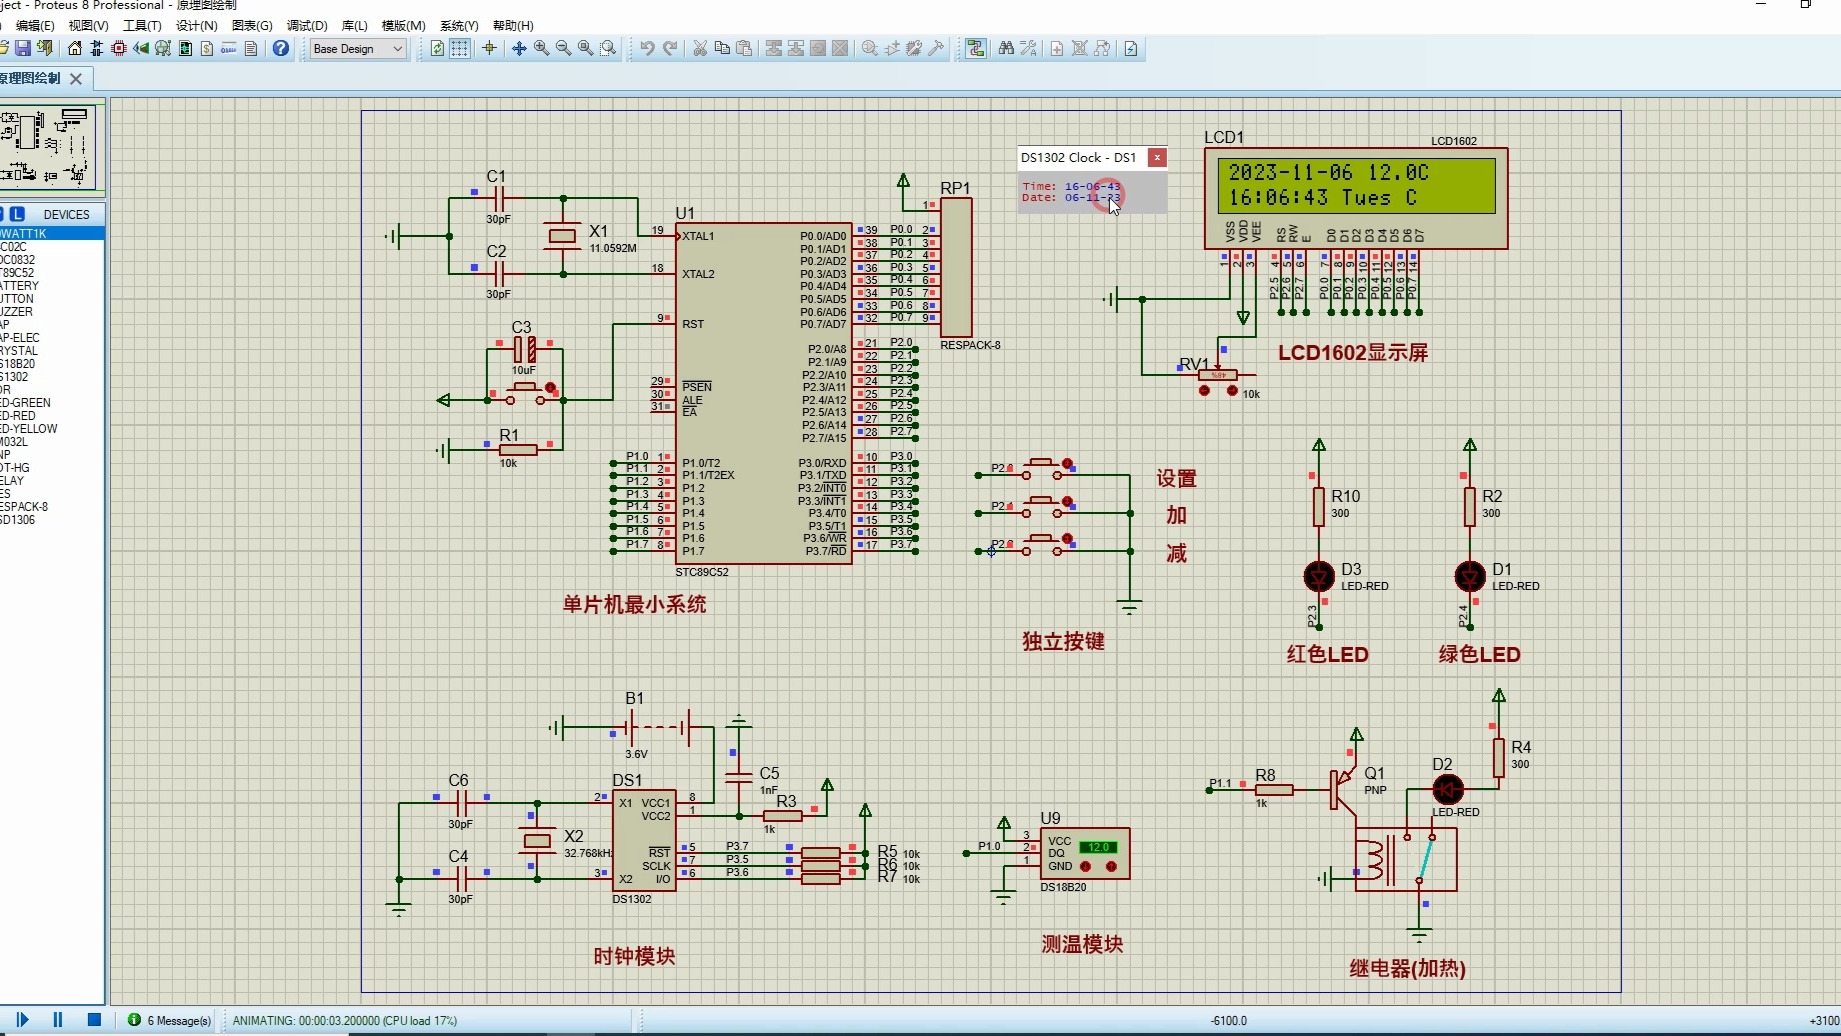Add a New Sheet icon
This screenshot has width=1841, height=1036.
(x=1057, y=48)
